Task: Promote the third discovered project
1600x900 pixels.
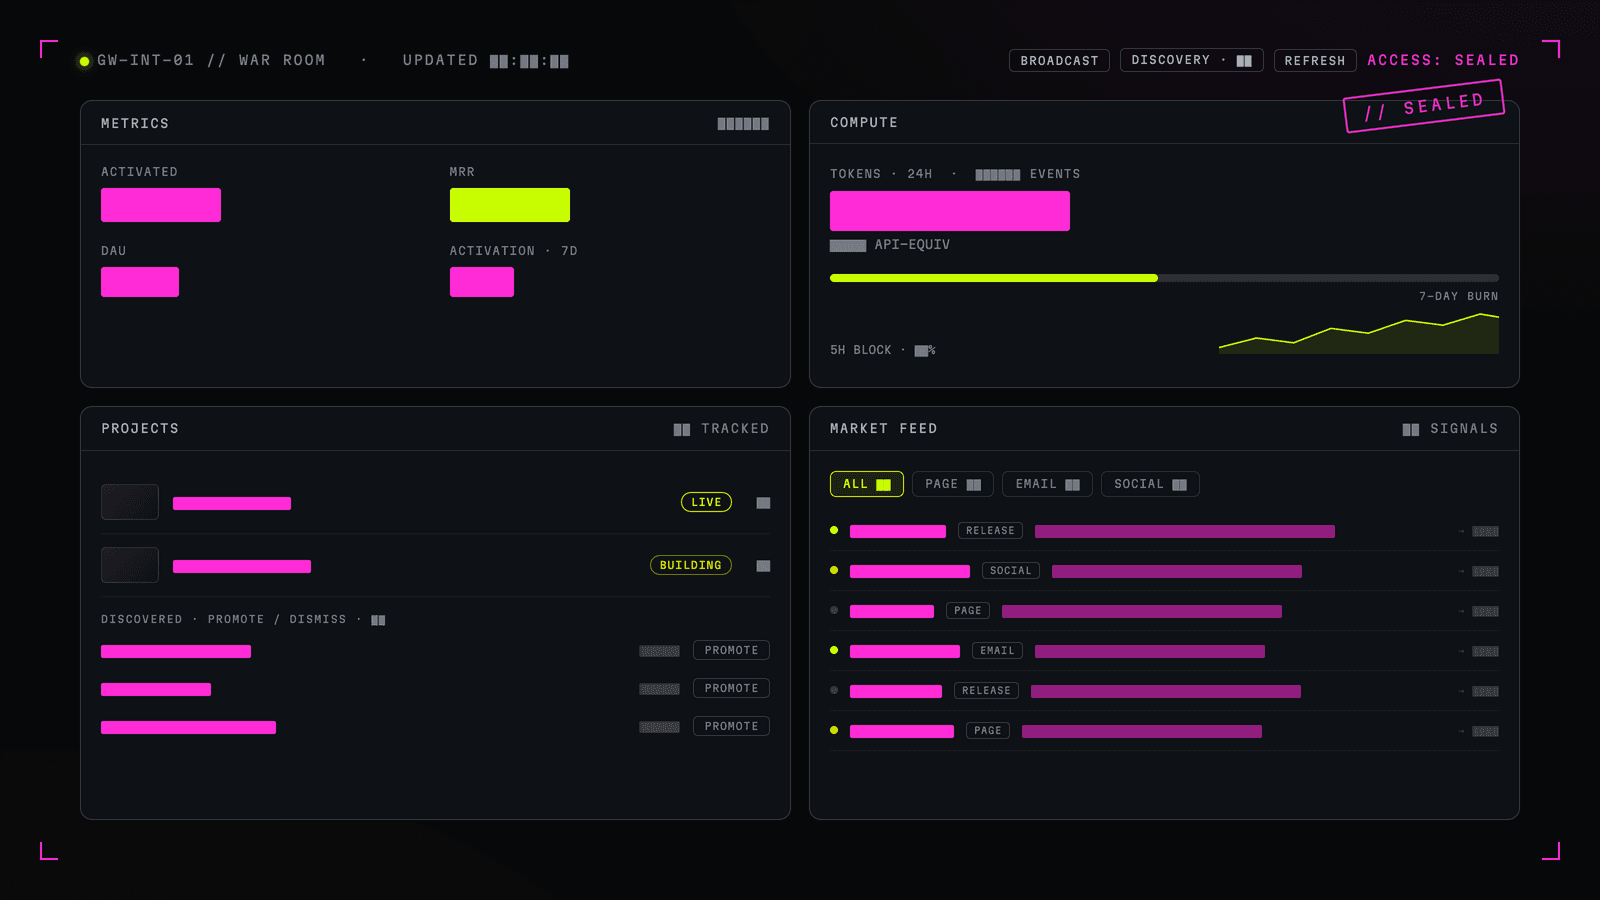Action: click(731, 726)
